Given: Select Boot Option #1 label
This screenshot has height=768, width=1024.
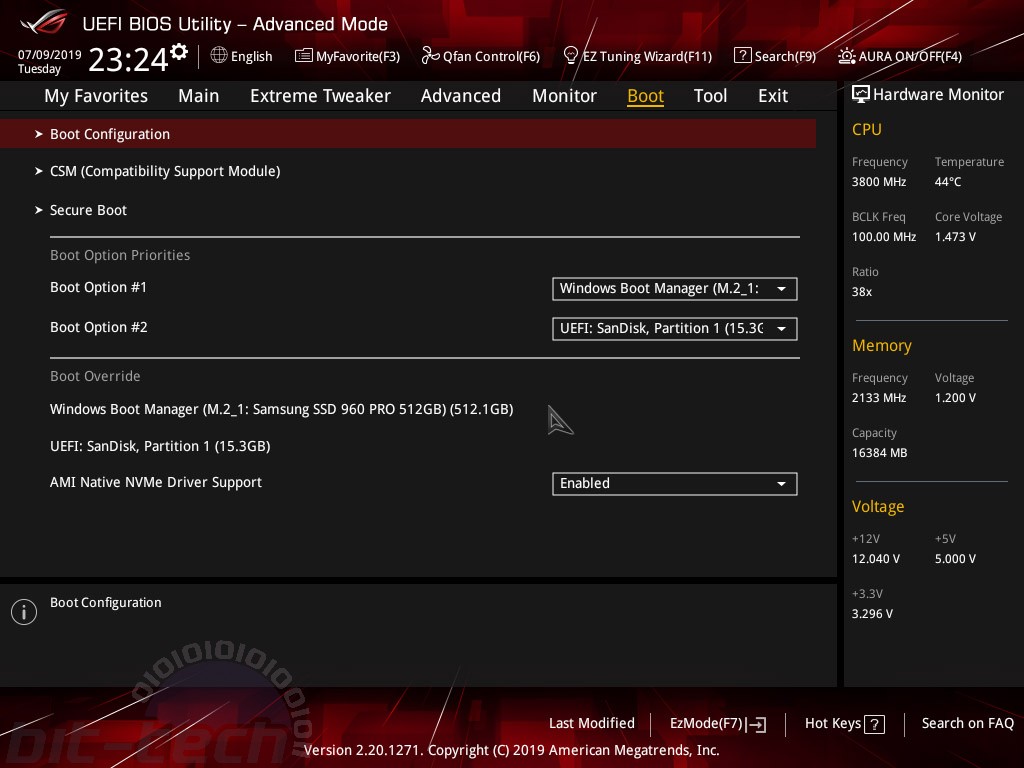Looking at the screenshot, I should 99,287.
